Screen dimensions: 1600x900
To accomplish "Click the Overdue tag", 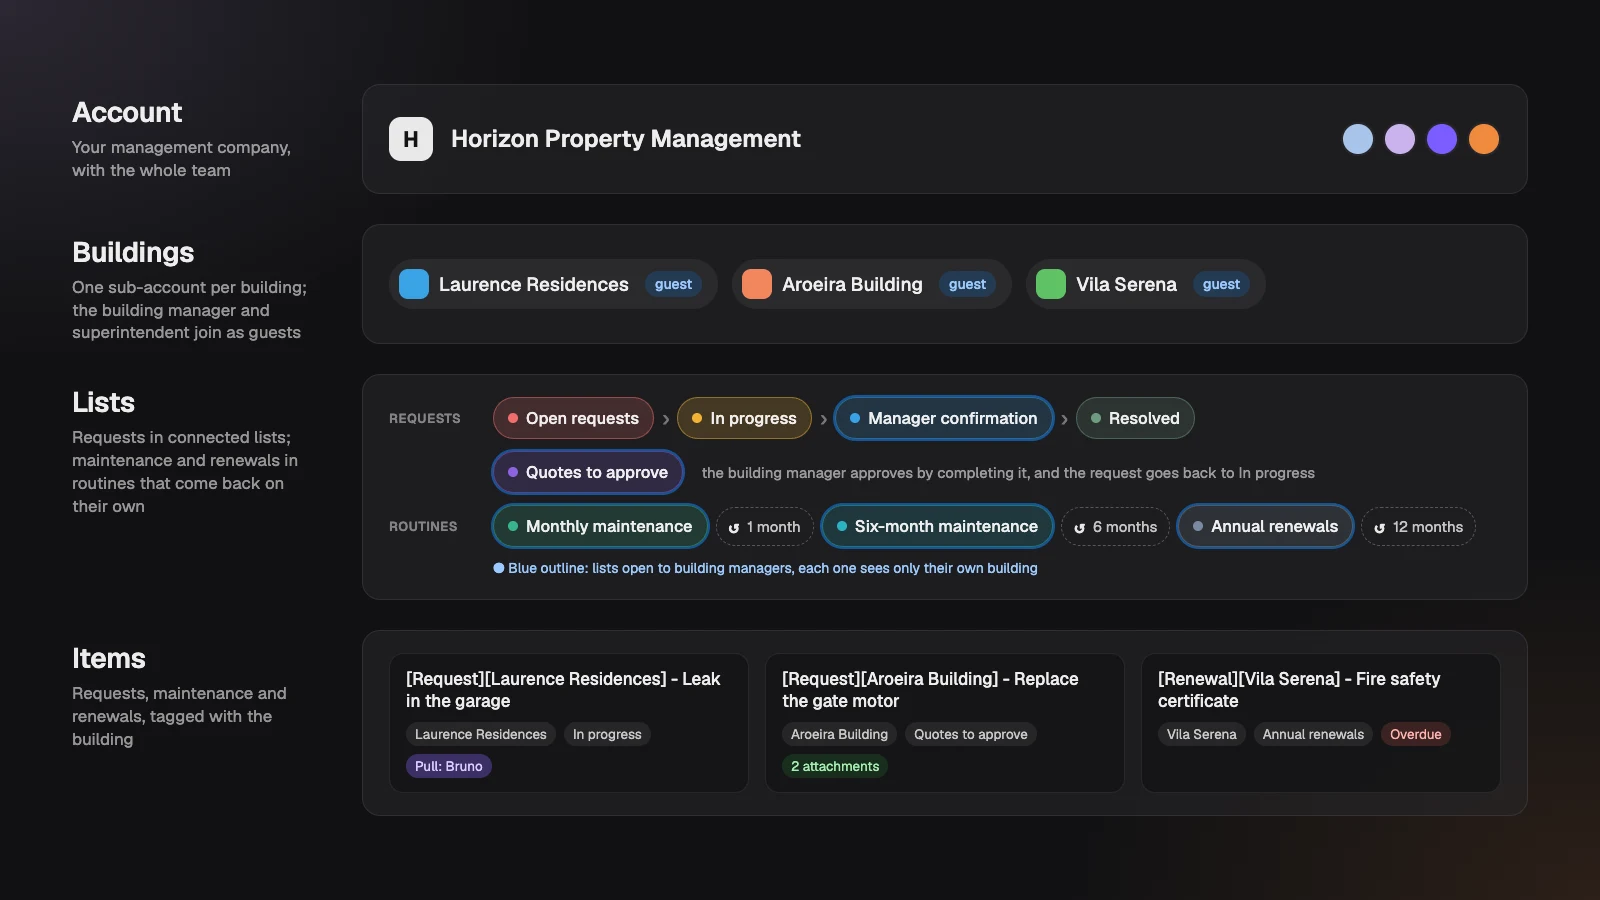I will 1416,734.
